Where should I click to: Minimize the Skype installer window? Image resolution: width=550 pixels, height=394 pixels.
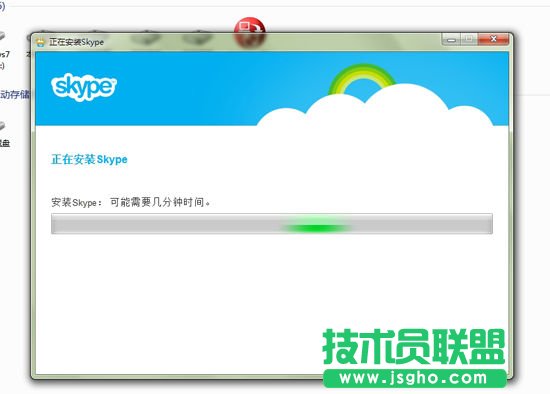(x=451, y=40)
